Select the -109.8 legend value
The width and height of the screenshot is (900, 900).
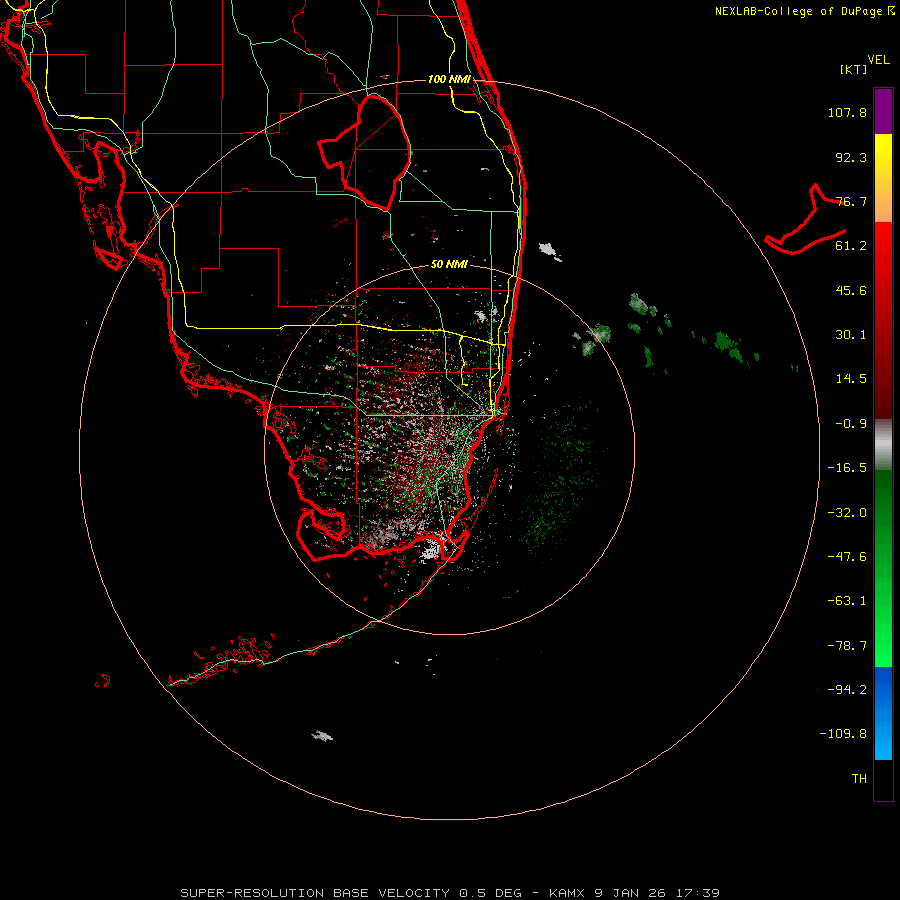coord(843,734)
